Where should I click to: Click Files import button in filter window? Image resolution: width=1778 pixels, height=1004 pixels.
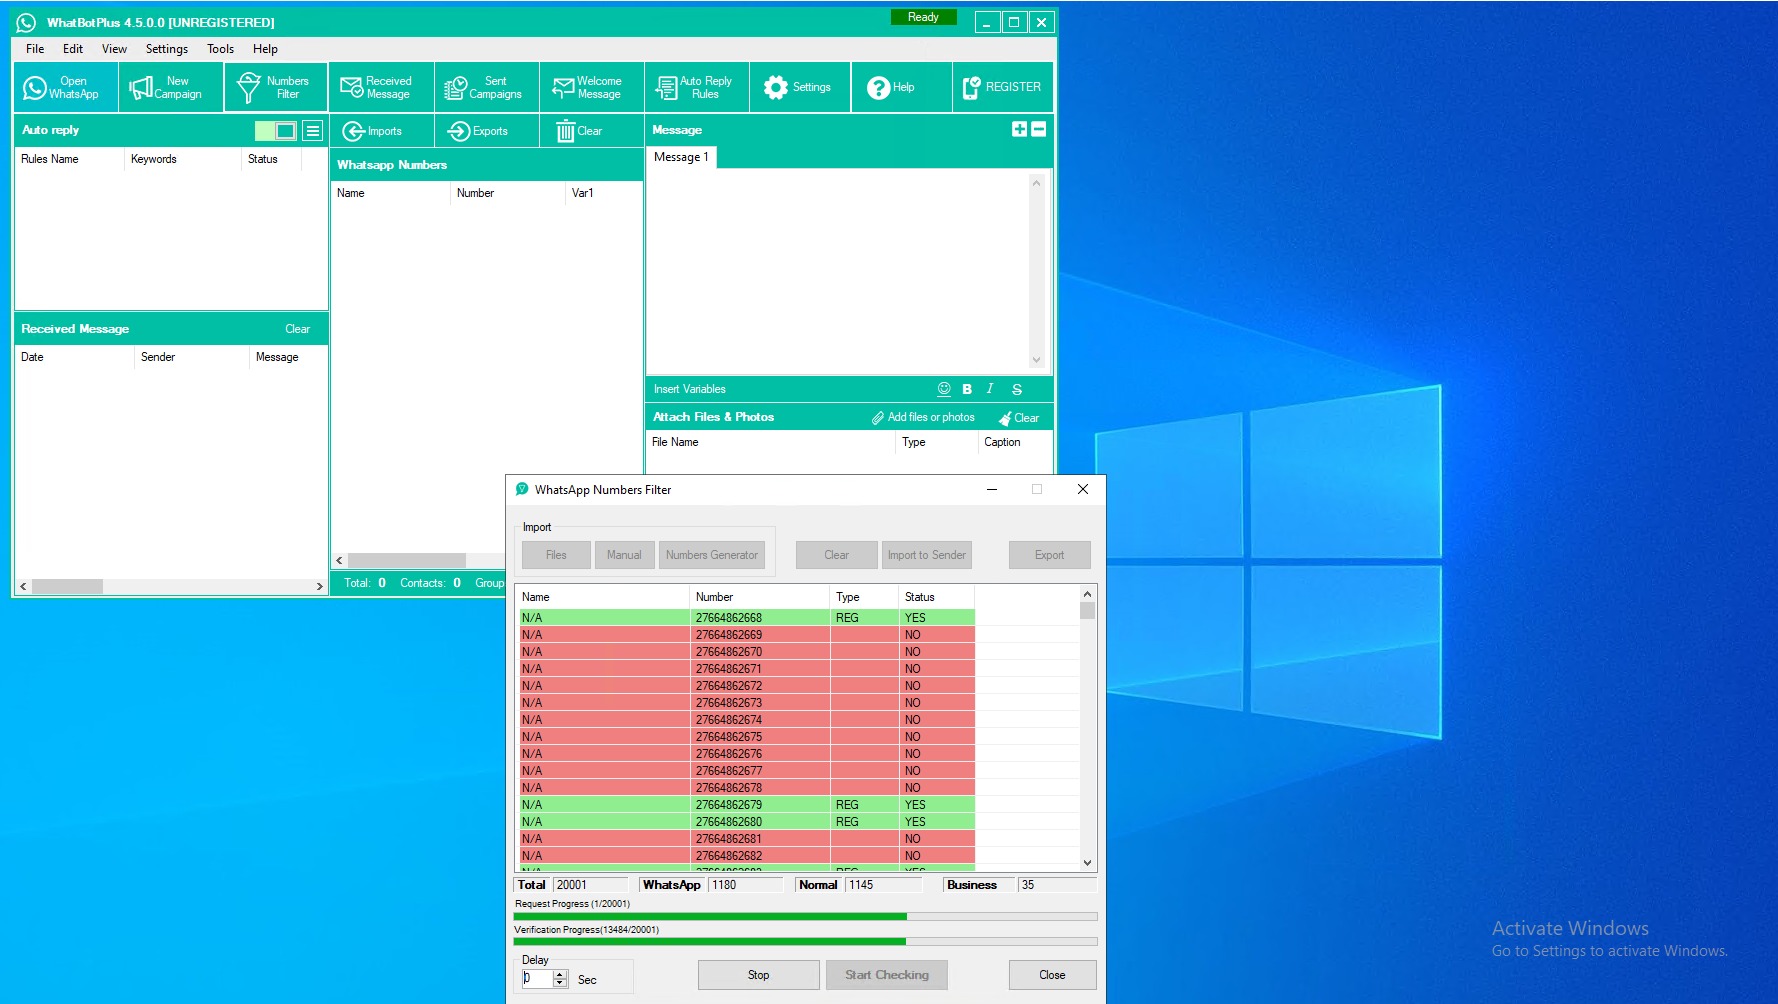pyautogui.click(x=556, y=555)
